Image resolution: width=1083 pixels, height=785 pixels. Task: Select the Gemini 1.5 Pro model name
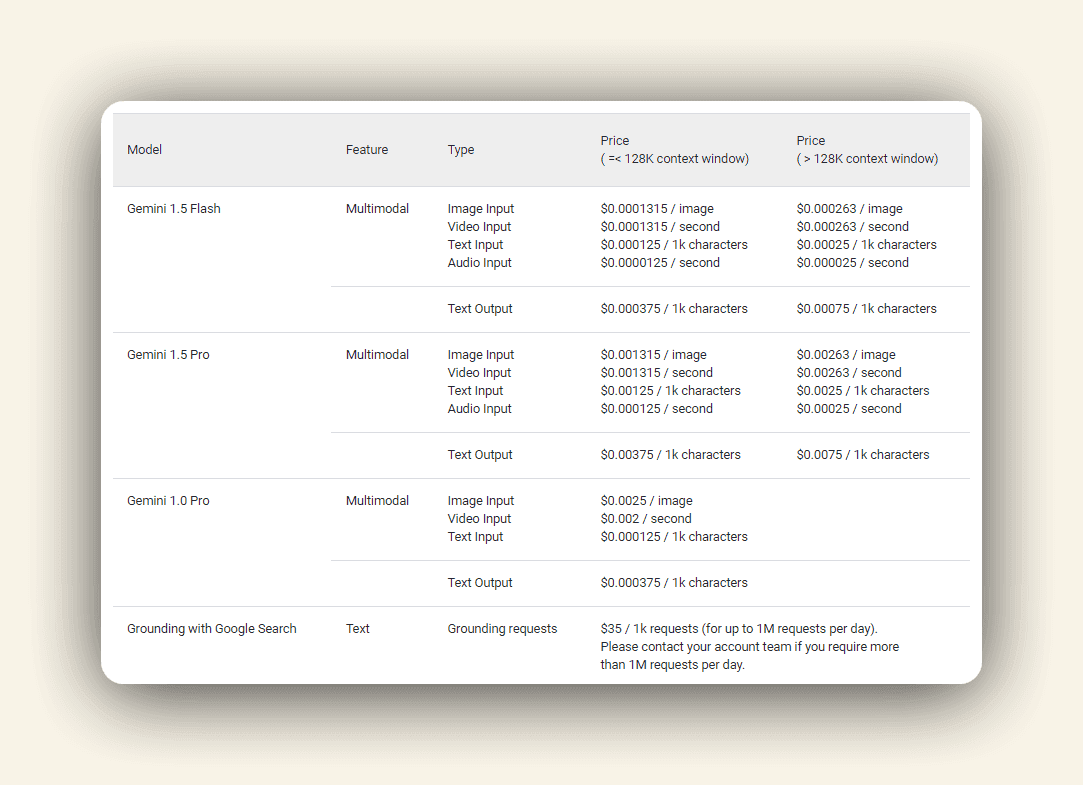168,355
